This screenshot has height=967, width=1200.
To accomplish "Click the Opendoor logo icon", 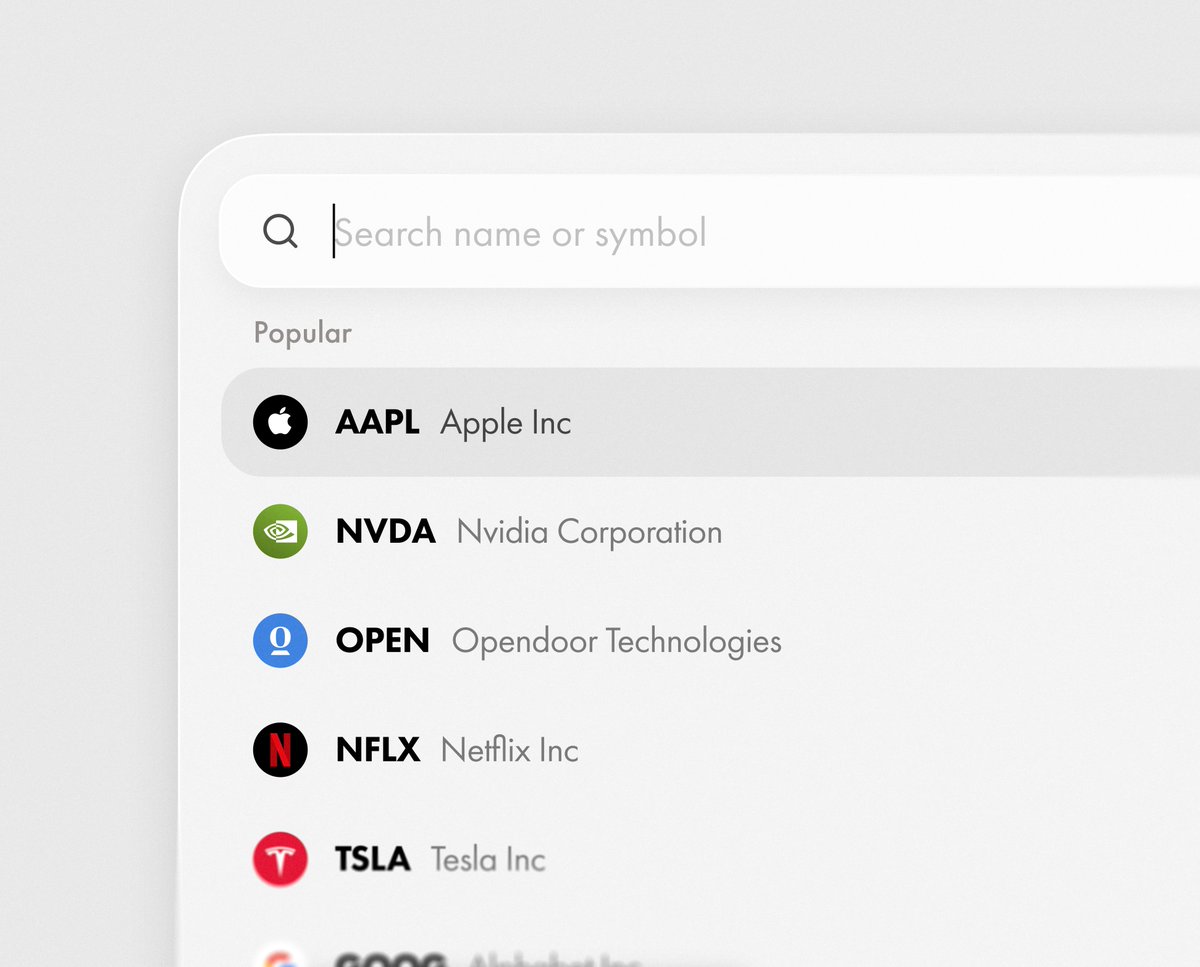I will click(280, 640).
